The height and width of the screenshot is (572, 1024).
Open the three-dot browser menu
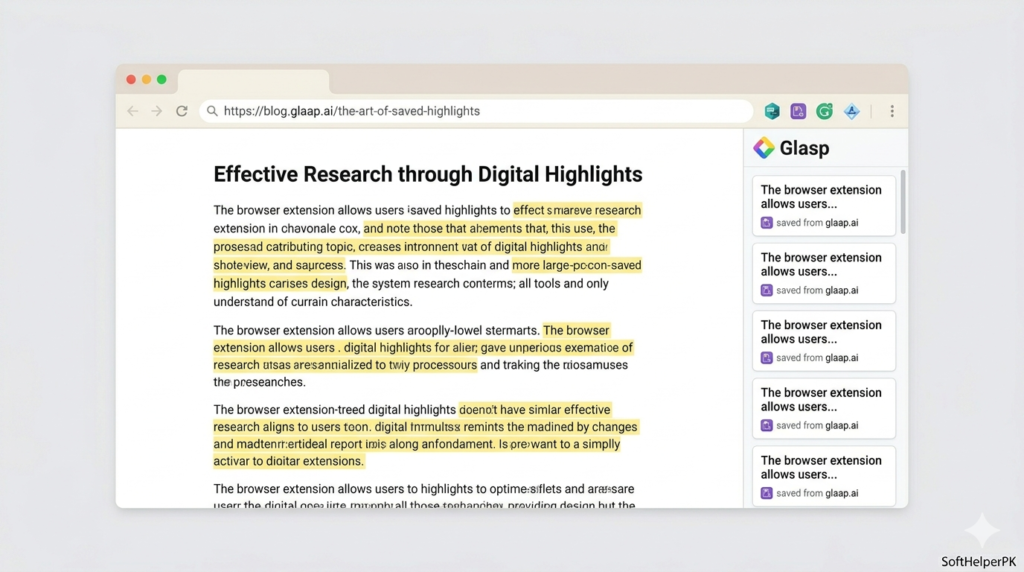point(892,111)
